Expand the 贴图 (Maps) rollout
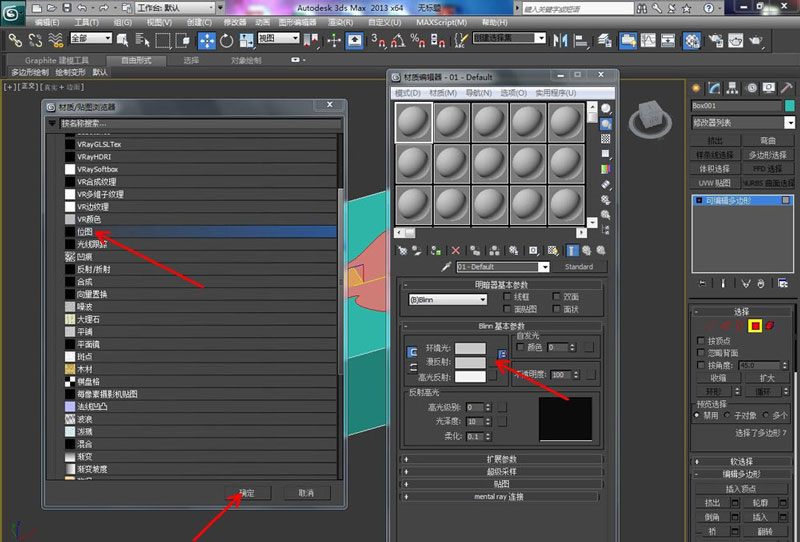Image resolution: width=800 pixels, height=542 pixels. [498, 483]
